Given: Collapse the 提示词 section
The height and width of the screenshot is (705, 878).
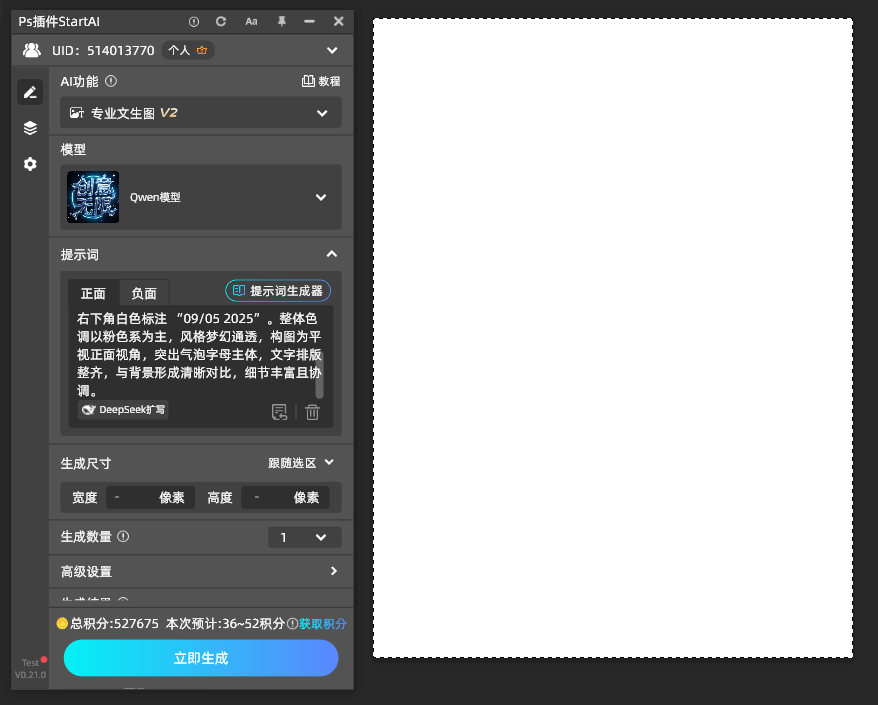Looking at the screenshot, I should click(331, 254).
